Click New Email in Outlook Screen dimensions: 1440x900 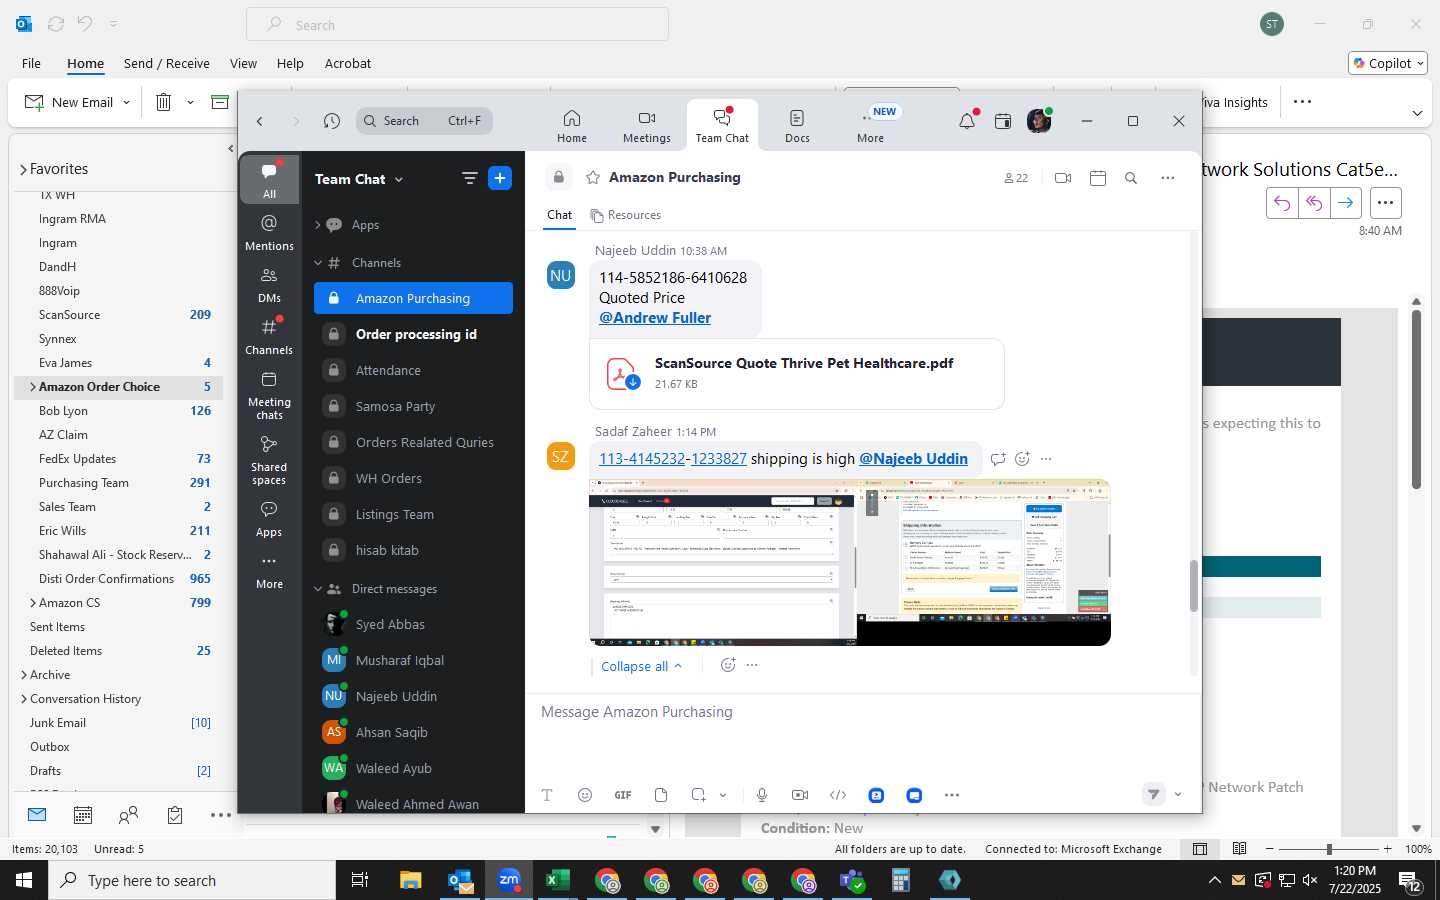click(x=69, y=102)
